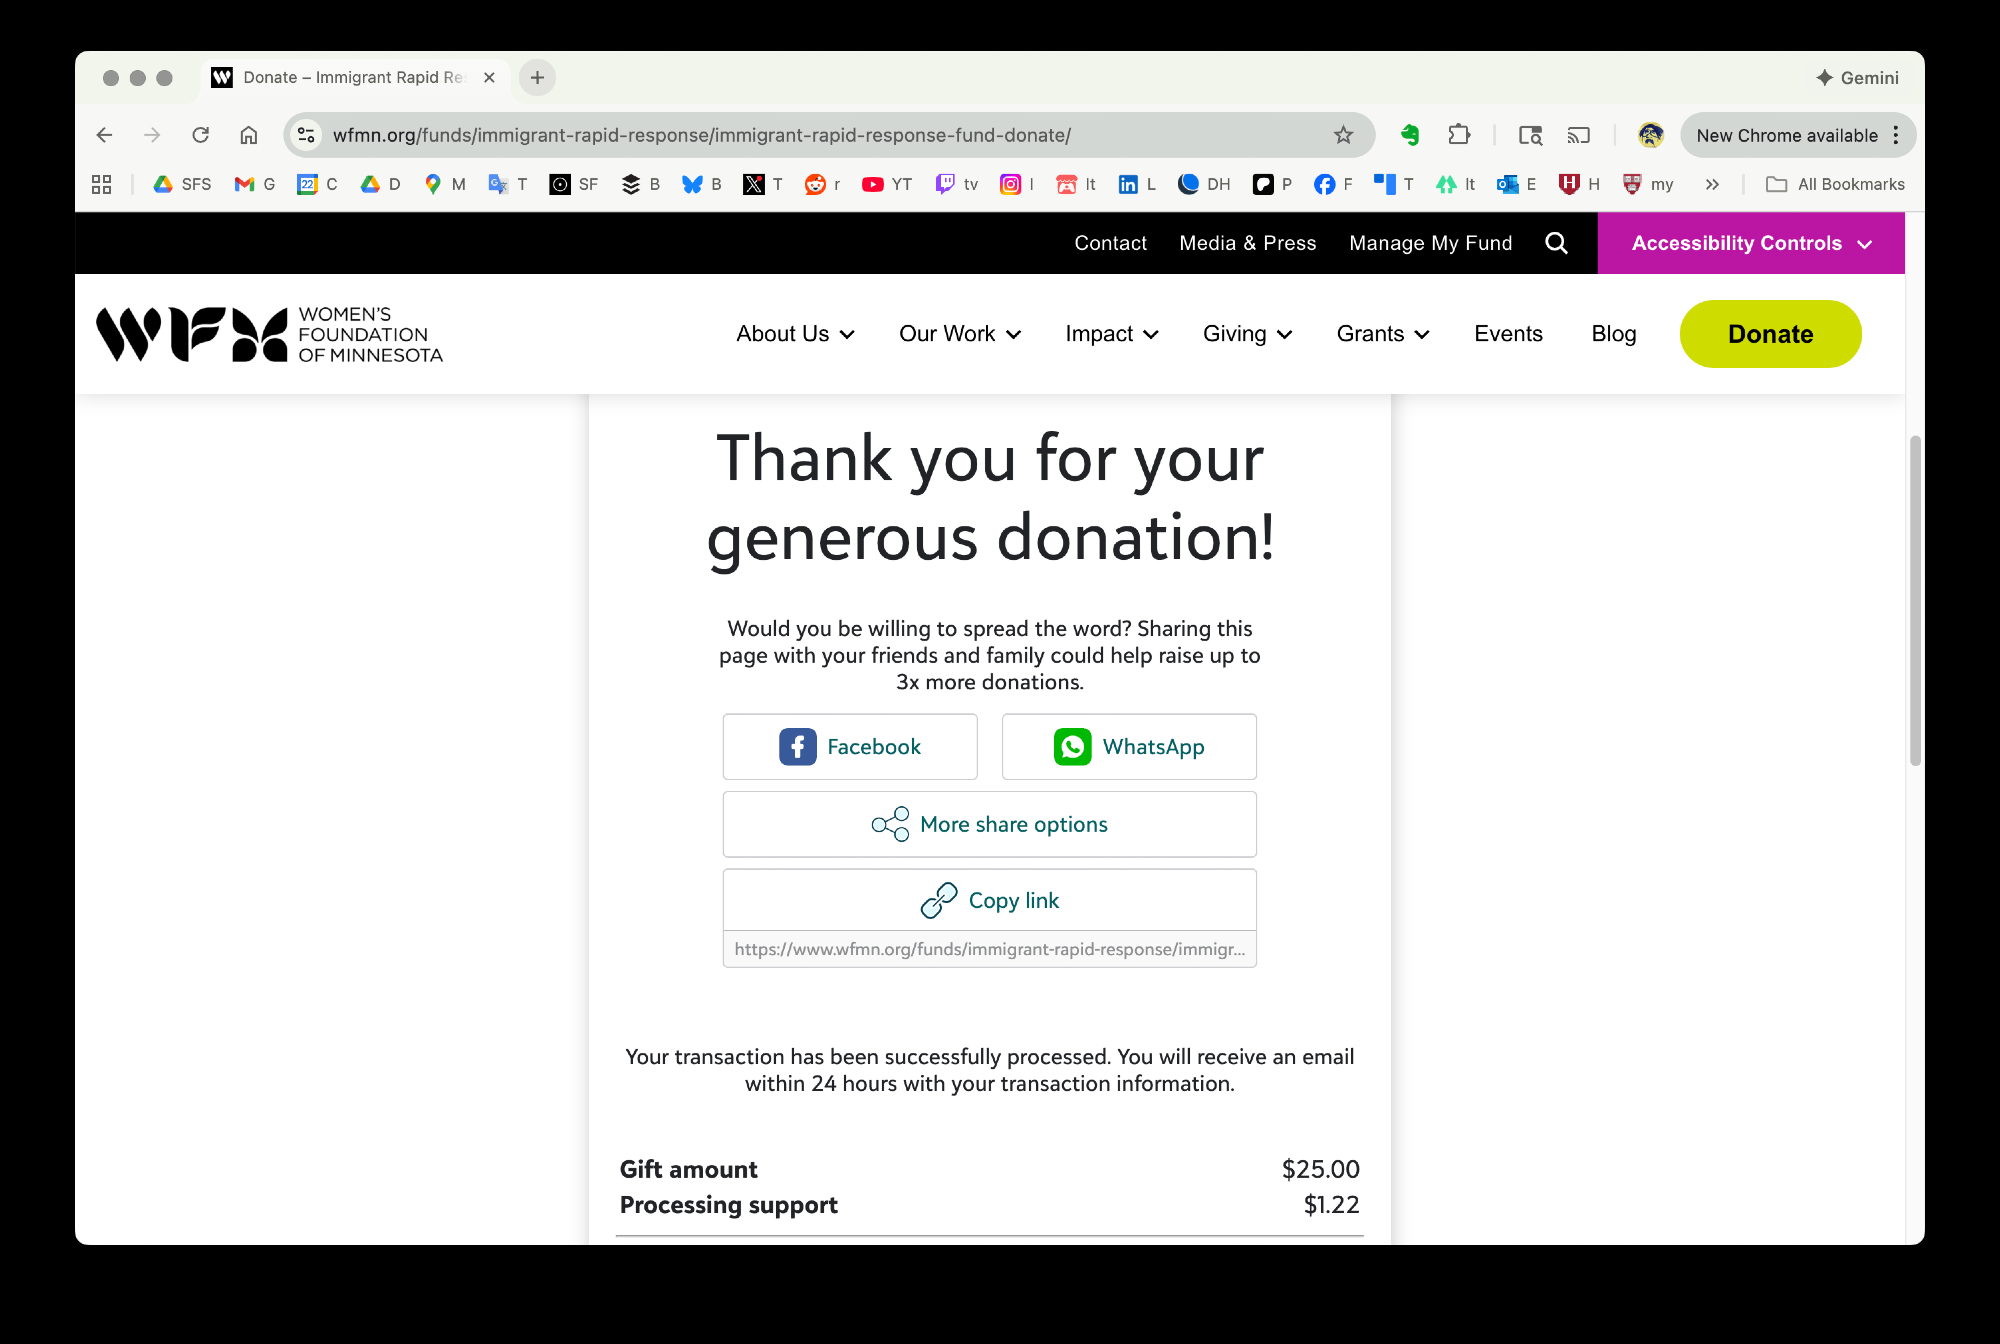Reload the page
Image resolution: width=2000 pixels, height=1344 pixels.
point(201,135)
